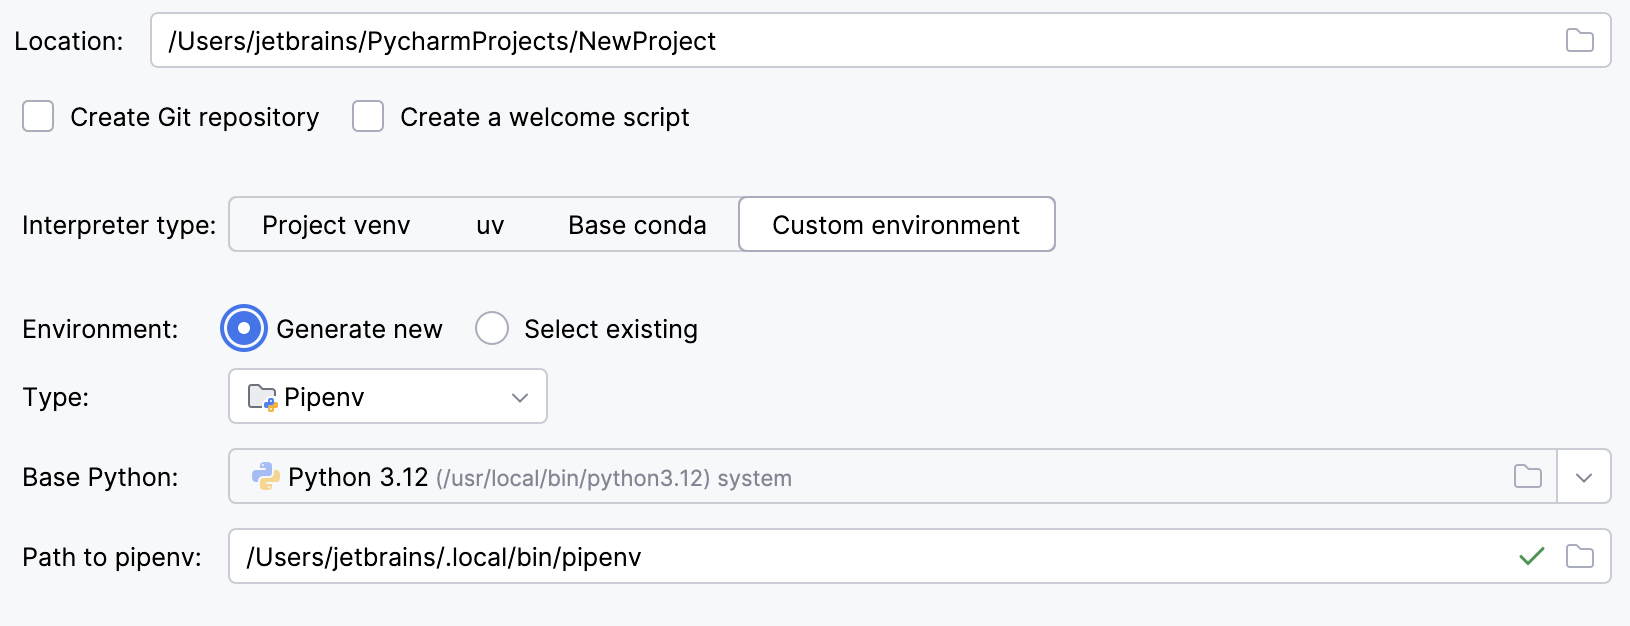Screen dimensions: 1630x626
Task: Select Custom environment interpreter type
Action: [896, 225]
